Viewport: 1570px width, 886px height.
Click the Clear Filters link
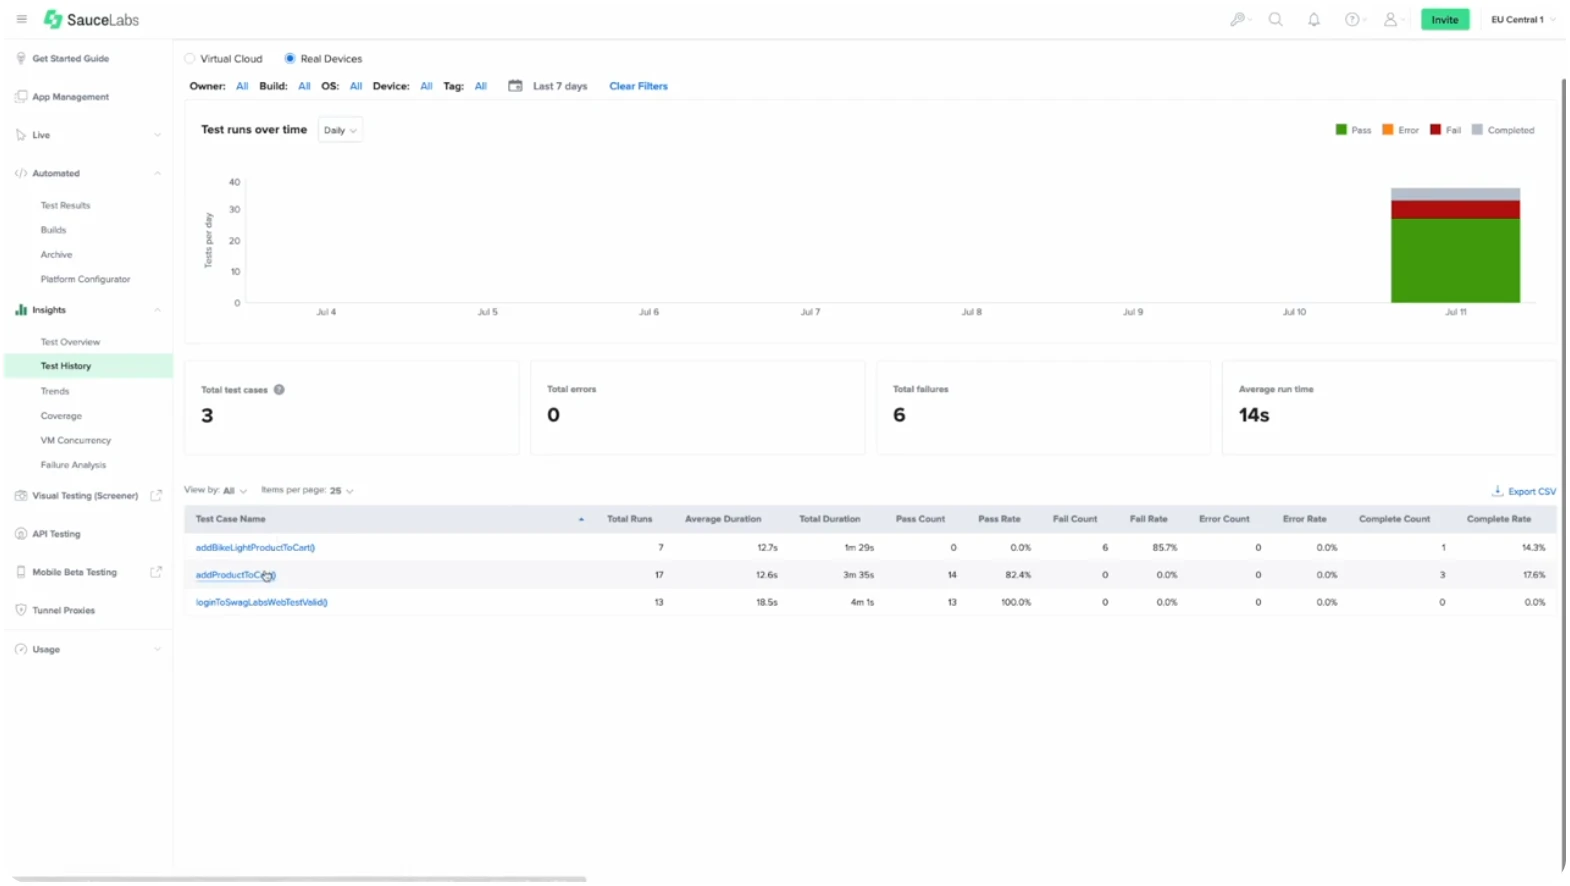(638, 86)
